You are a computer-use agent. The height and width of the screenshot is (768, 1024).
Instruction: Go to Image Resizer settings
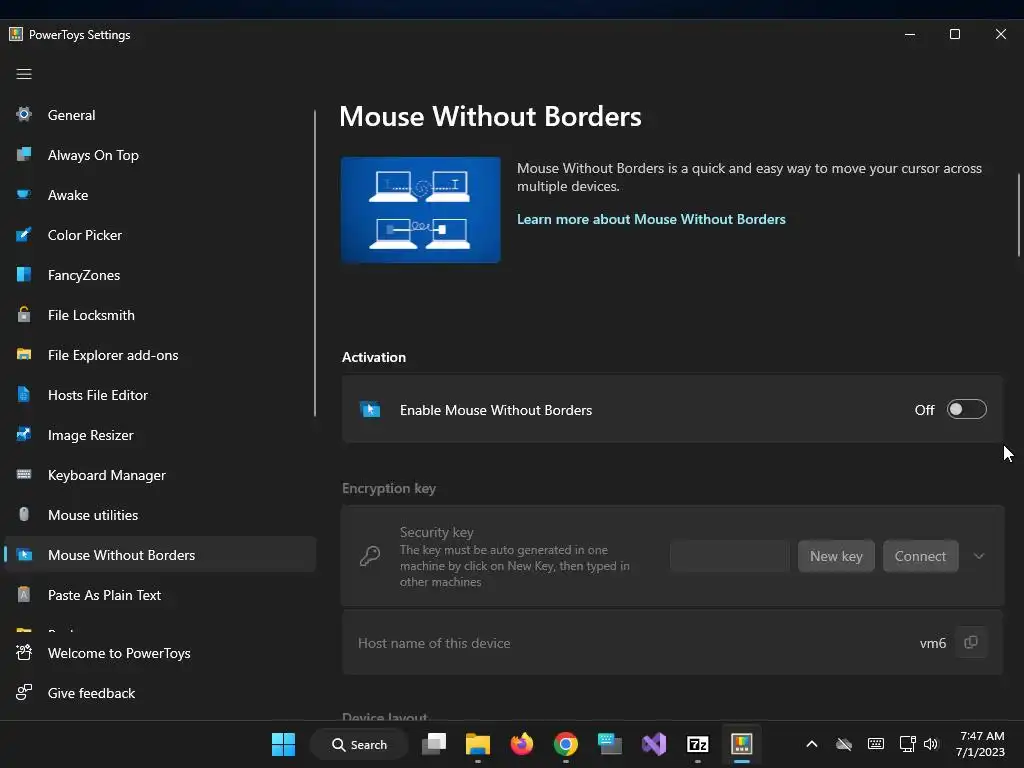(159, 435)
